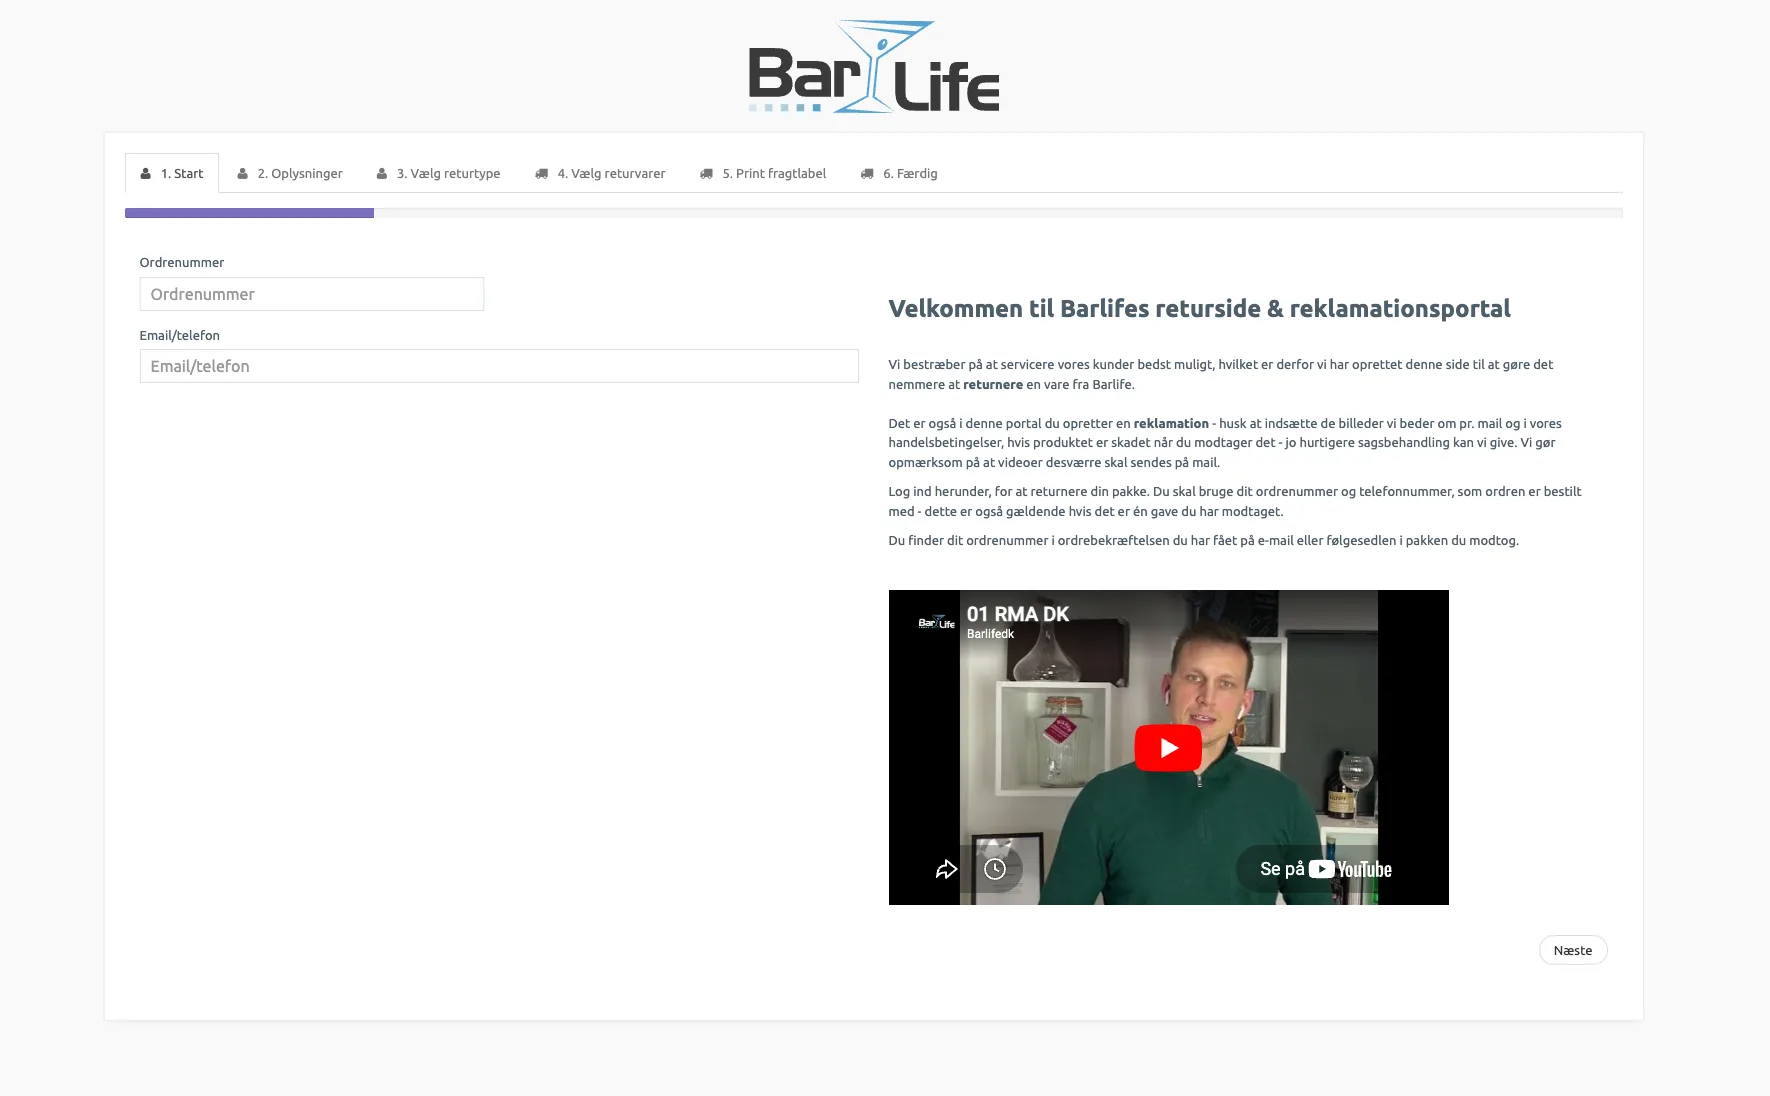Click the user icon beside Oplysninger

coord(242,174)
